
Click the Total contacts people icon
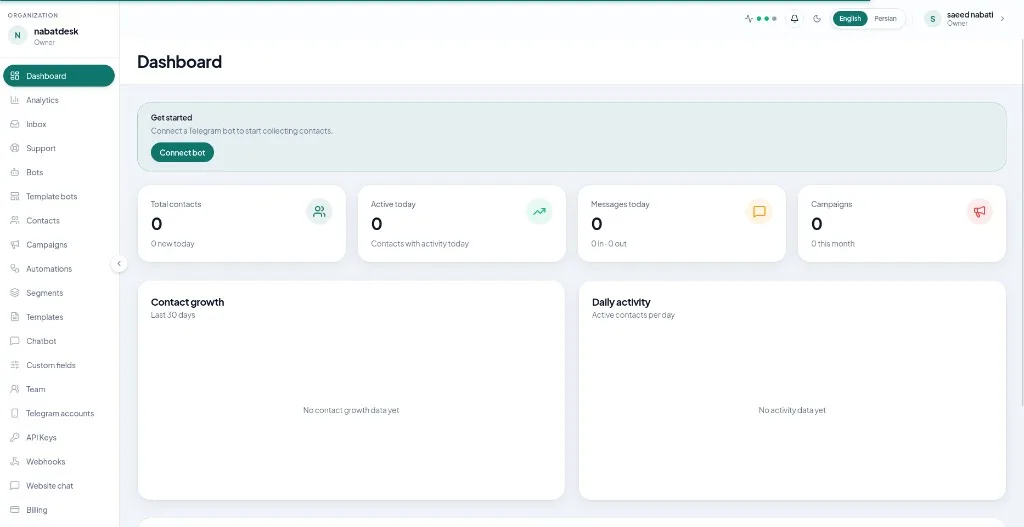point(319,212)
